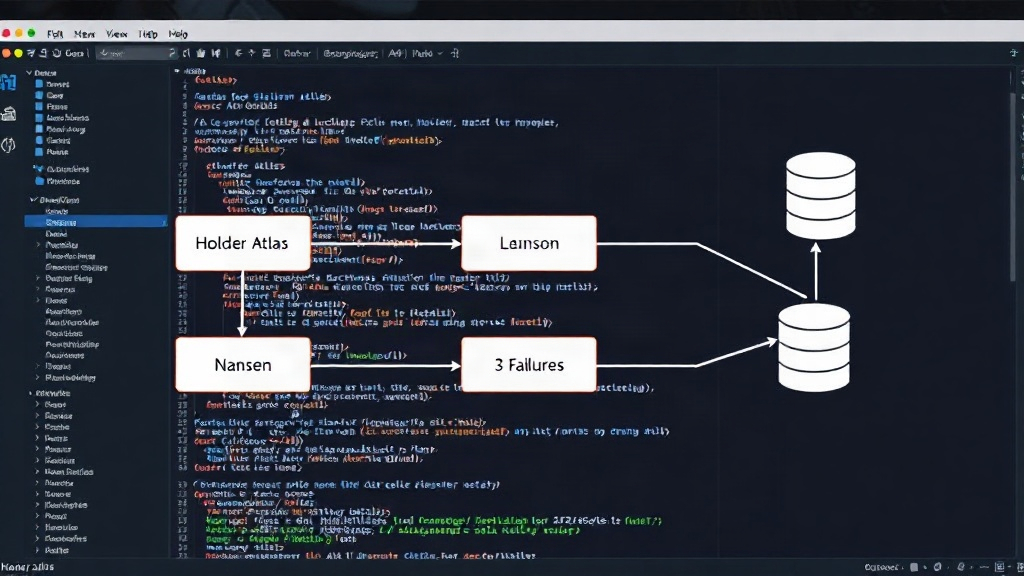The width and height of the screenshot is (1024, 576).
Task: Open the blue explorer panel icon in sidebar
Action: pyautogui.click(x=8, y=83)
